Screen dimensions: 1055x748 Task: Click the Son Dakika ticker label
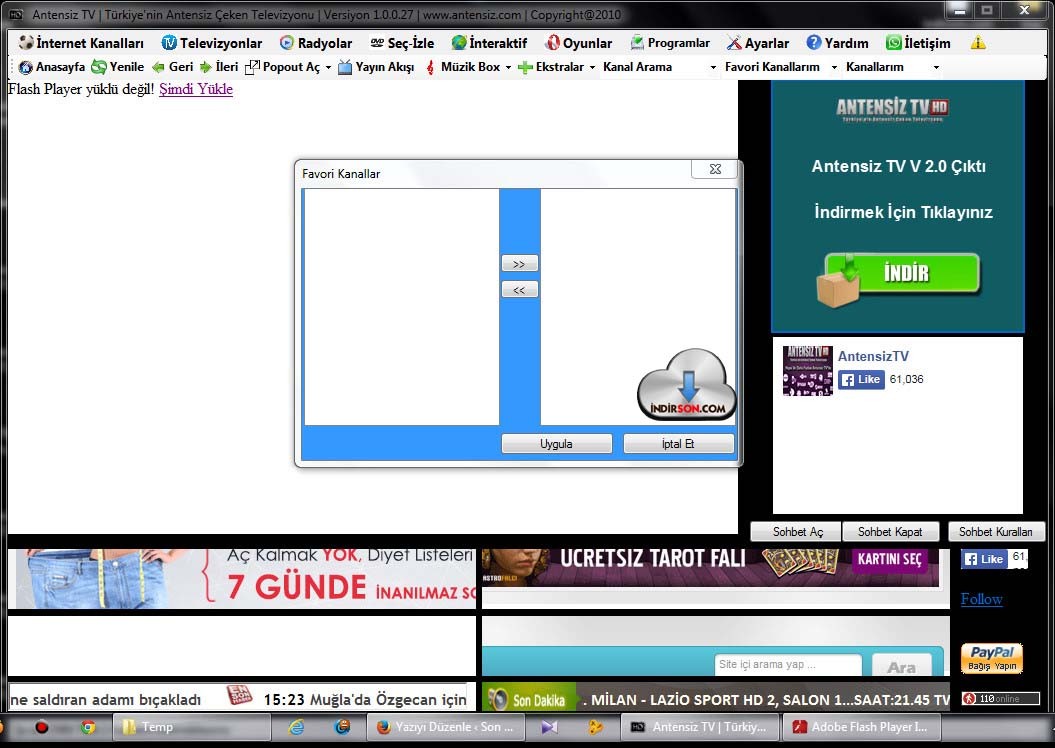pyautogui.click(x=530, y=700)
